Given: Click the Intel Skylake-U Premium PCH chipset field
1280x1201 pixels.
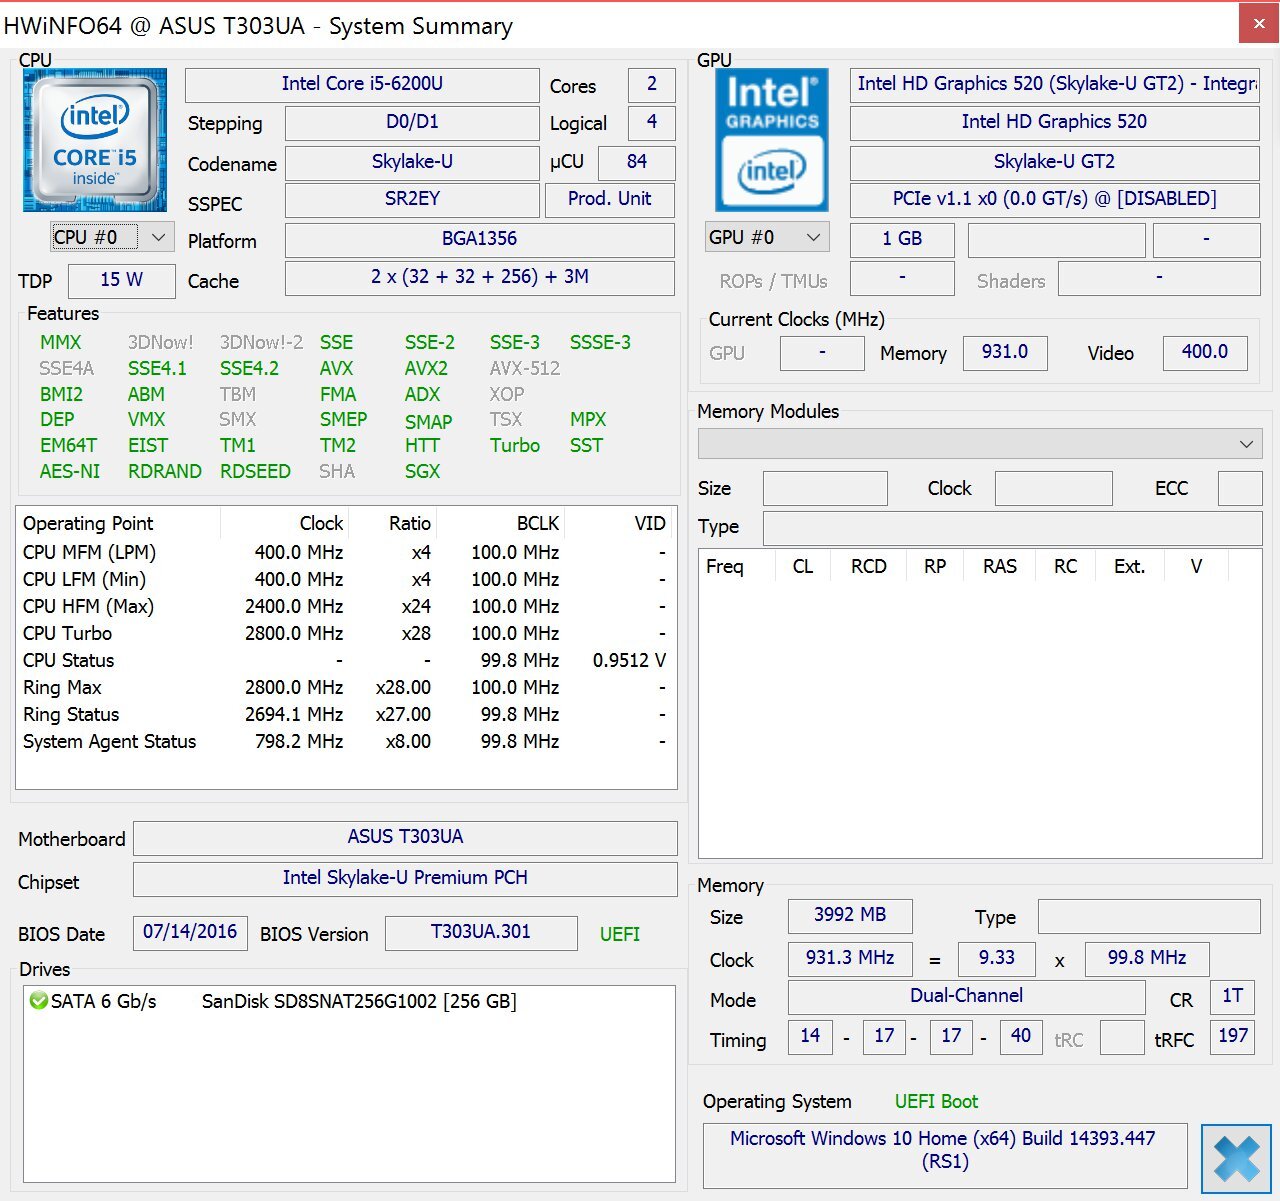Looking at the screenshot, I should point(405,878).
